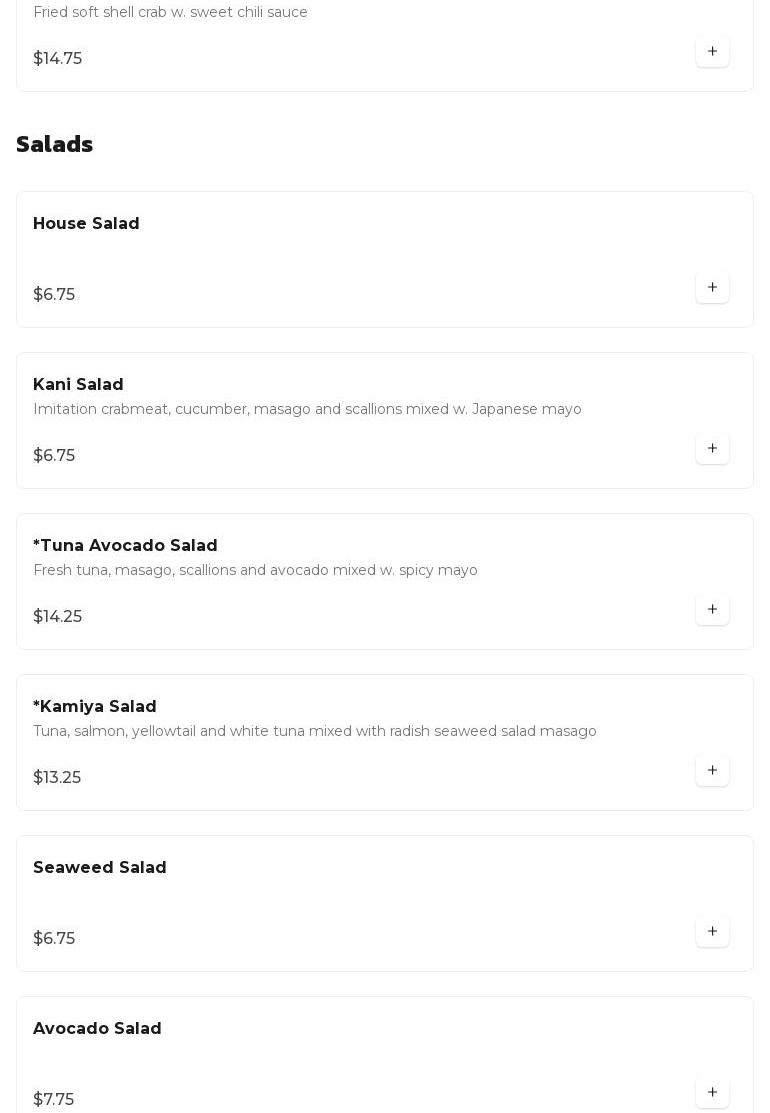770x1113 pixels.
Task: Add Seaweed Salad to the order
Action: [x=712, y=932]
